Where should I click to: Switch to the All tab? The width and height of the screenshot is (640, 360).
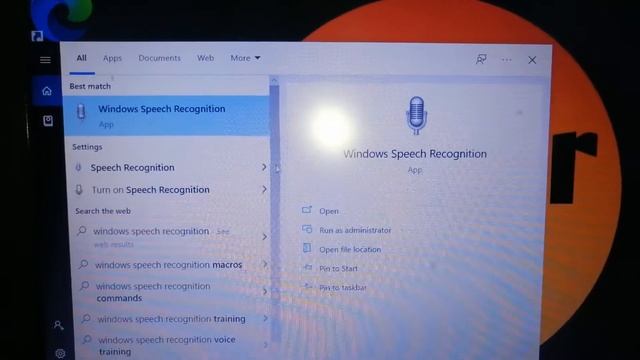[82, 58]
